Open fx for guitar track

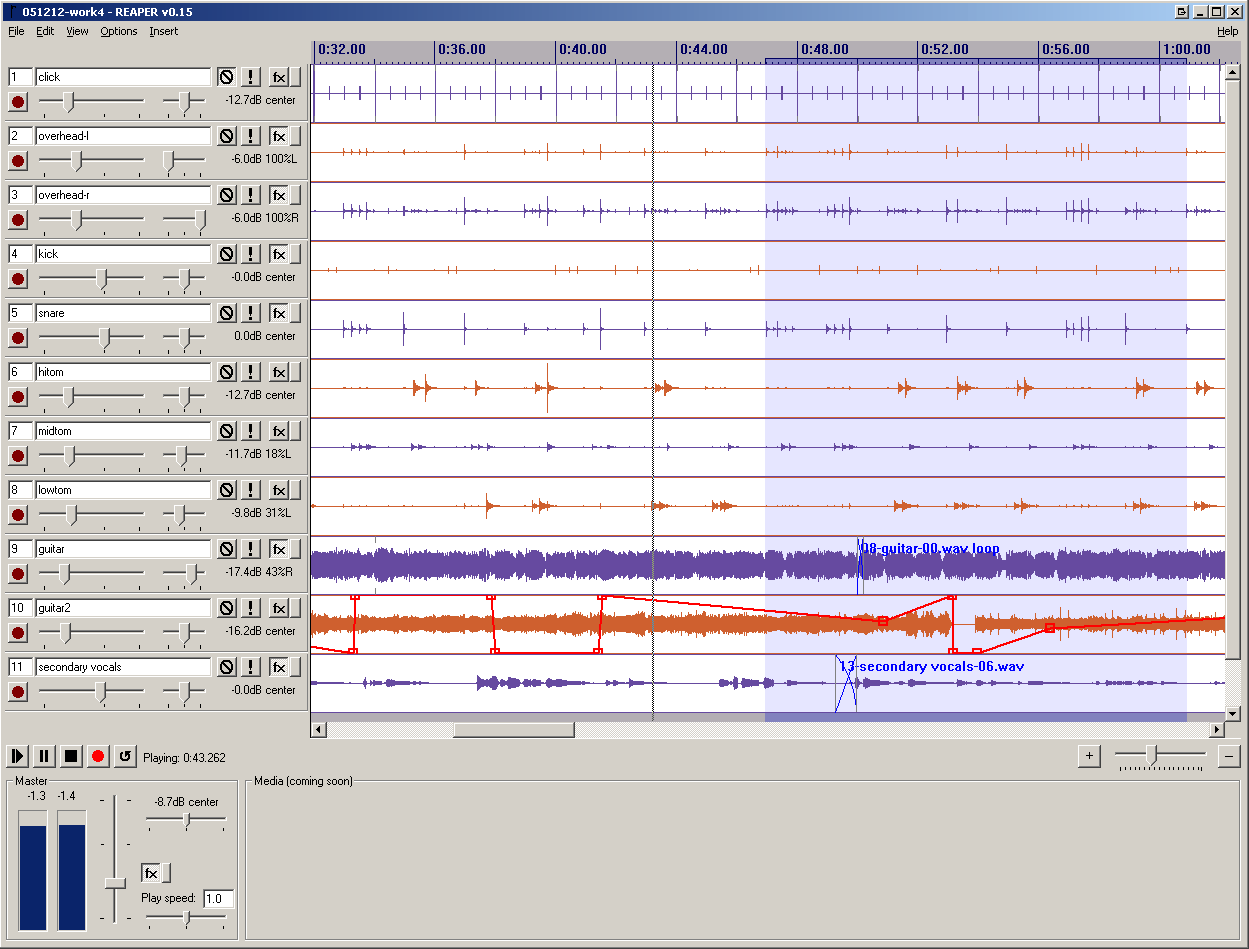279,549
